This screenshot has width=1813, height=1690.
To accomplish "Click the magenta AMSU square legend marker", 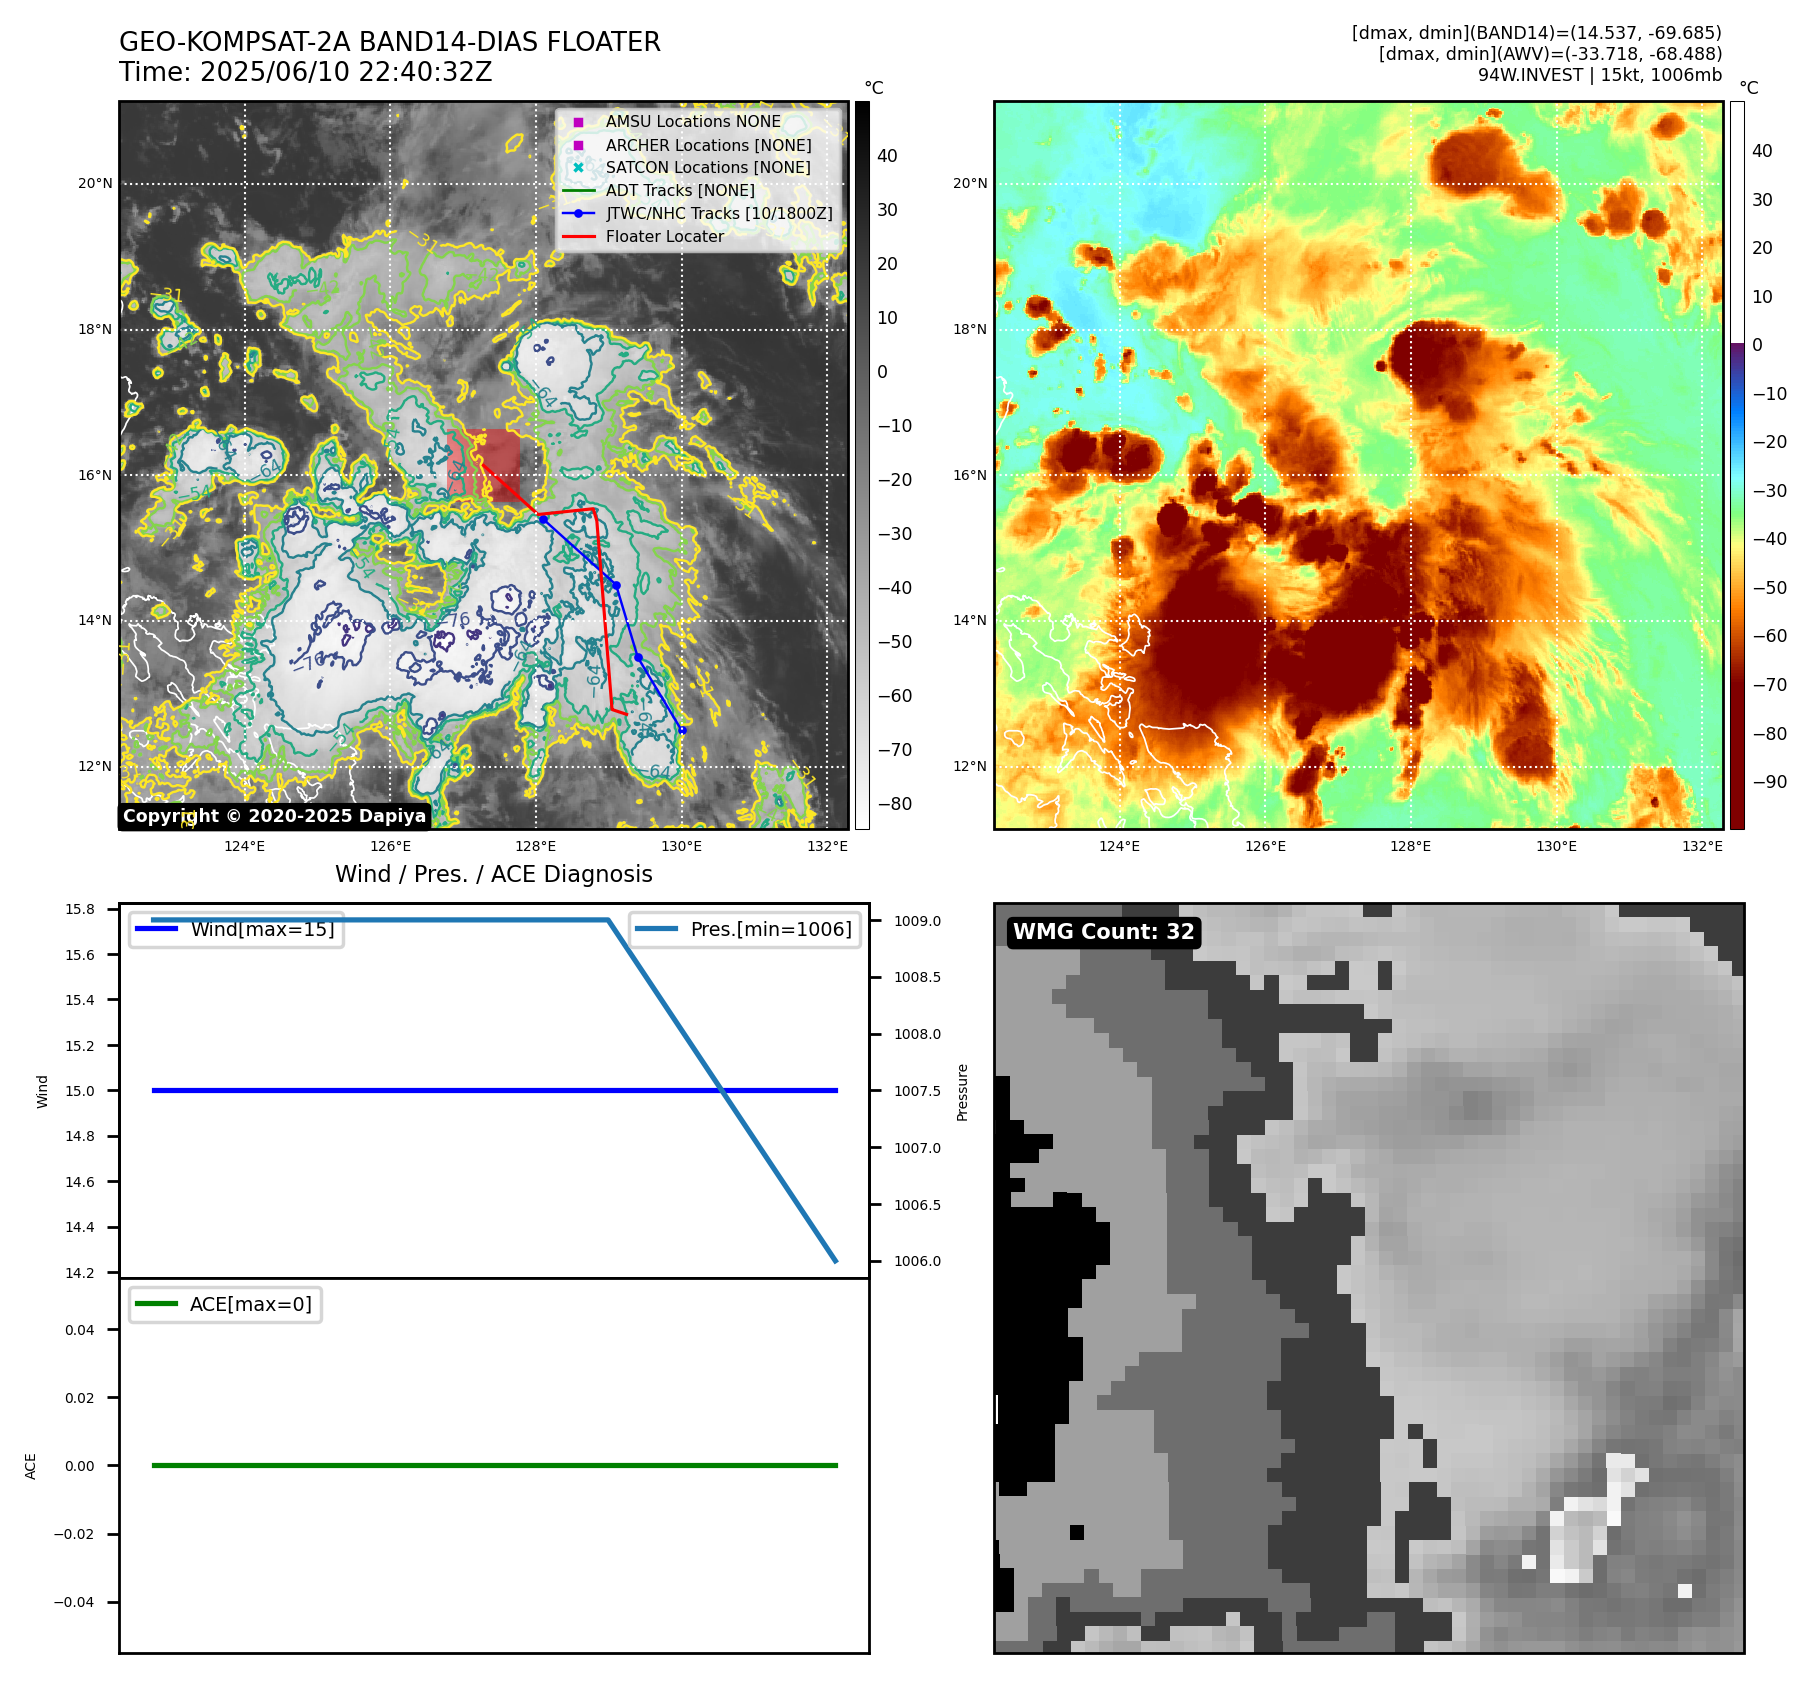I will pos(578,122).
